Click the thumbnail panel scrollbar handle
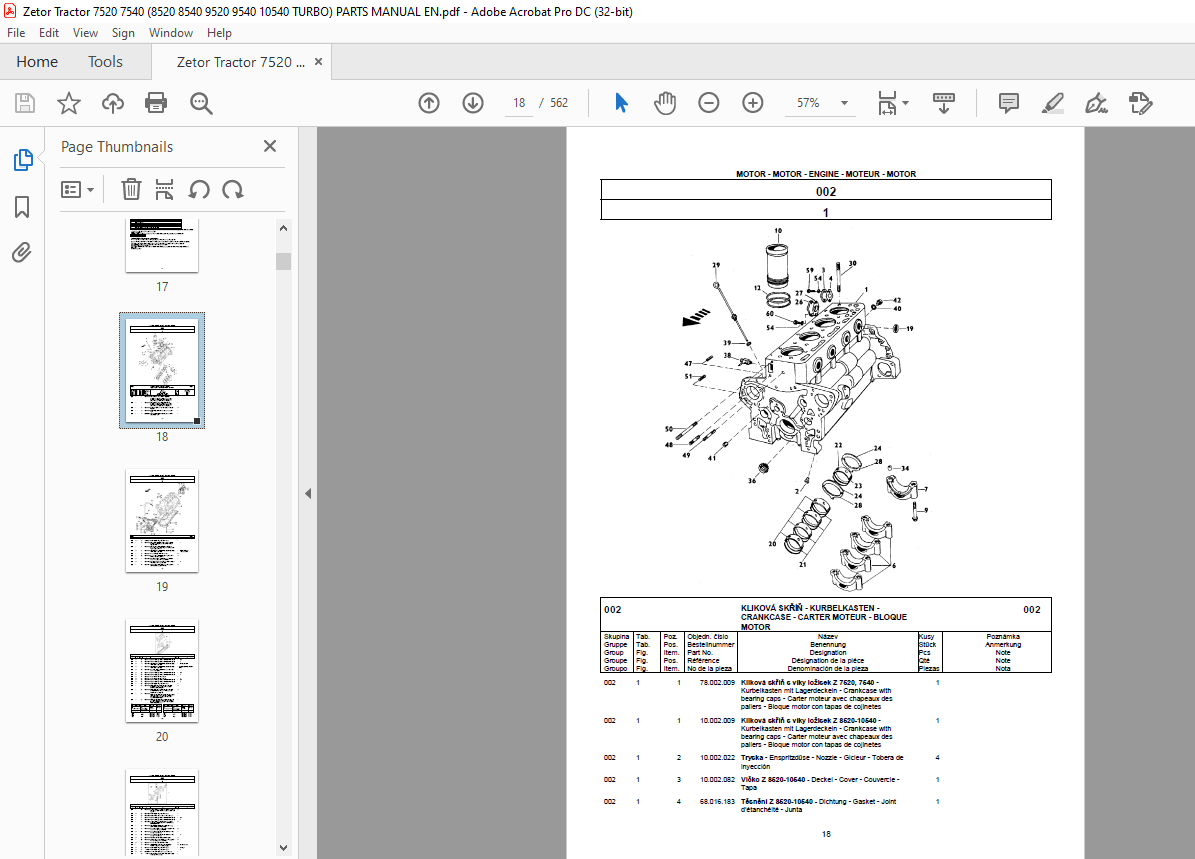Image resolution: width=1195 pixels, height=859 pixels. tap(284, 261)
